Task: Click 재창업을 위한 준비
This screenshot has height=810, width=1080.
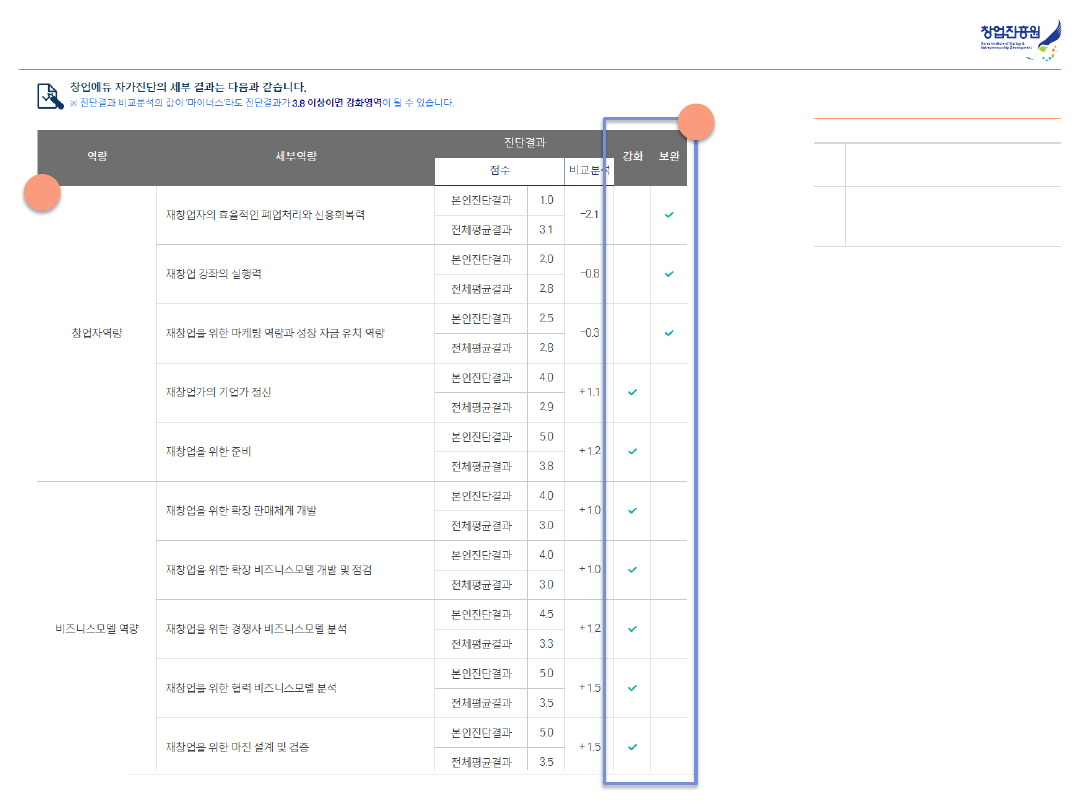Action: (209, 452)
